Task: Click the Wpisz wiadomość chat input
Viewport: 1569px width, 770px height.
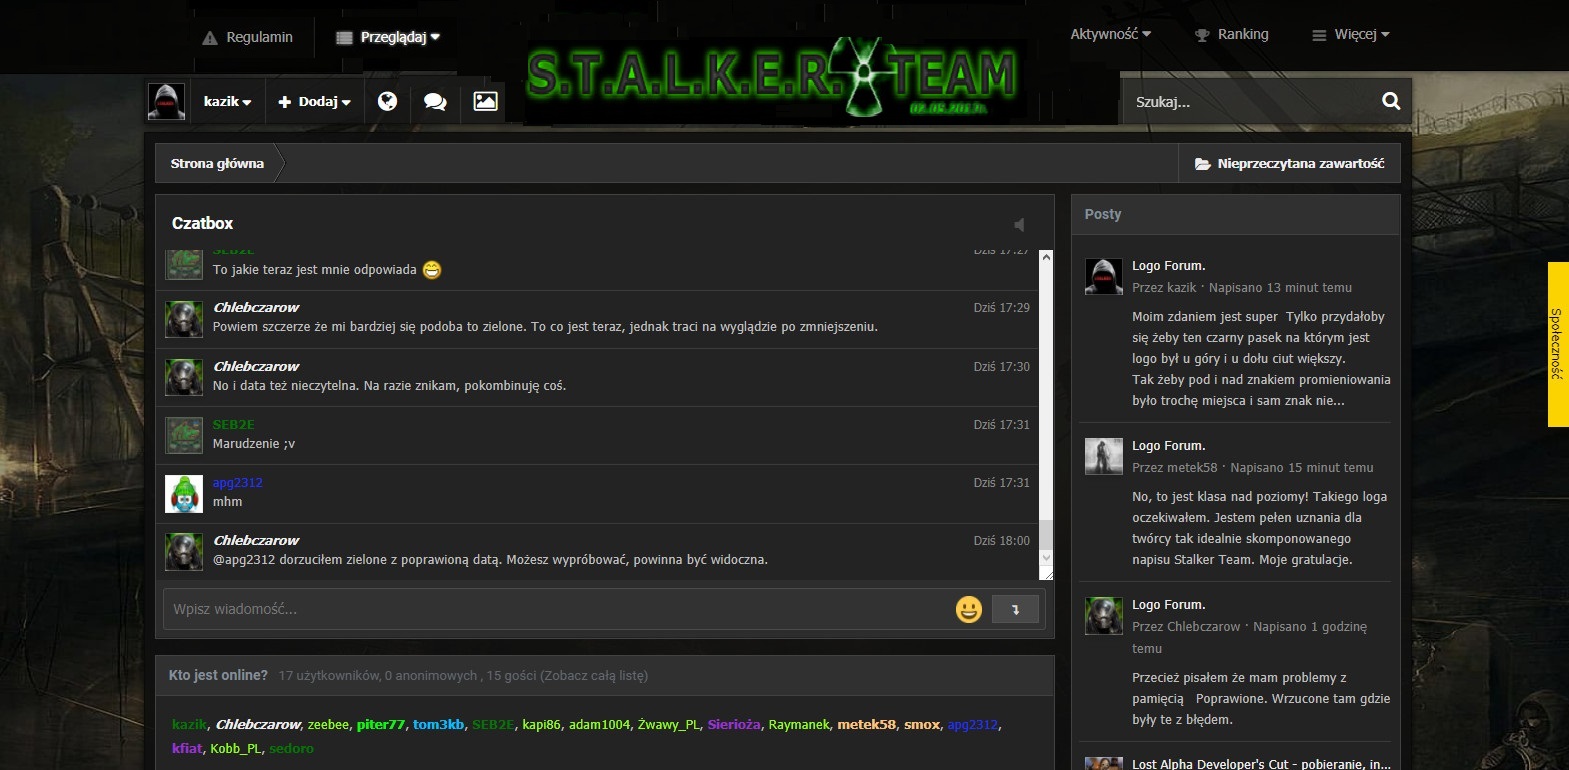Action: pyautogui.click(x=556, y=609)
